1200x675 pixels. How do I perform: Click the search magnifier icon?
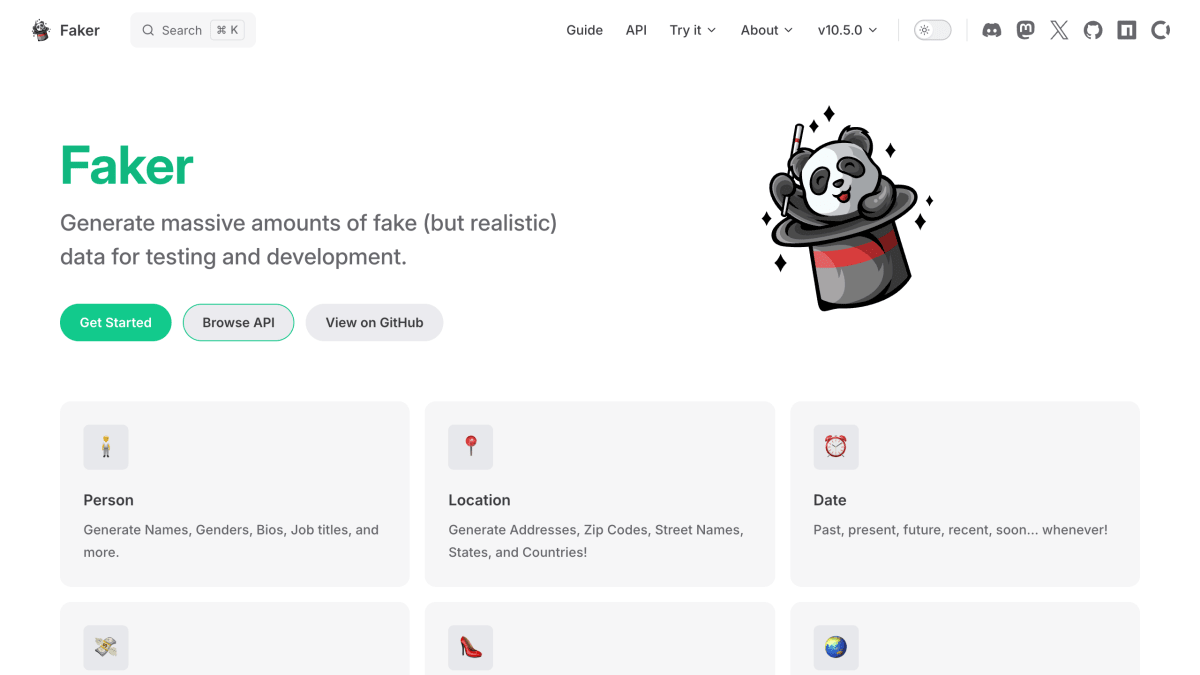[148, 30]
